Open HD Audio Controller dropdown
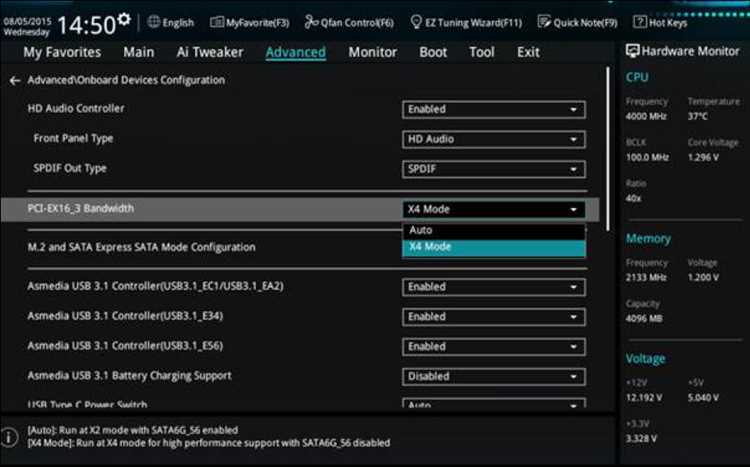This screenshot has width=750, height=467. pos(494,110)
